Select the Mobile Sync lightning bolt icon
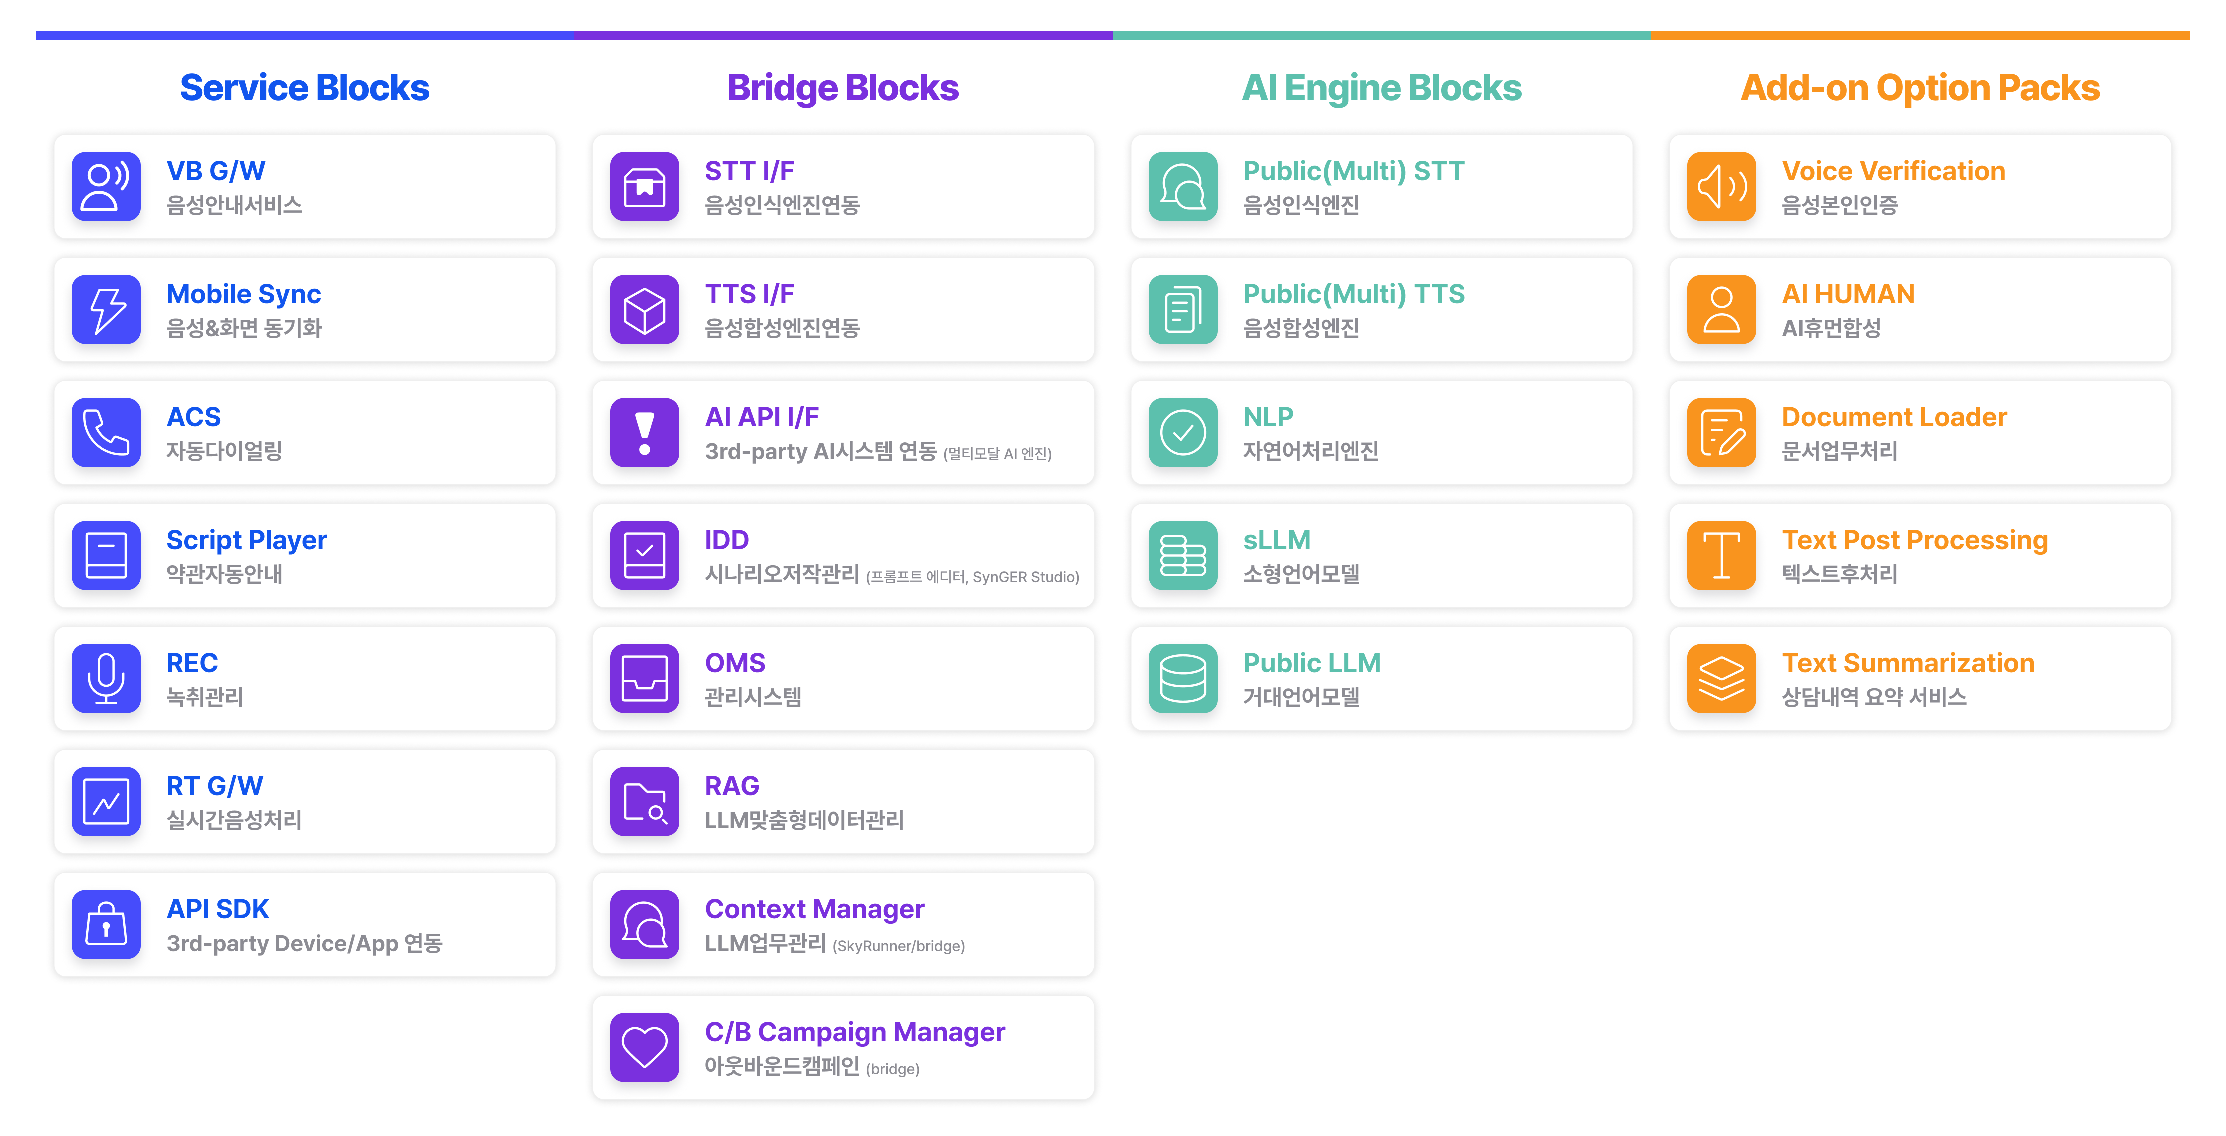Screen dimensions: 2226x1136 pos(106,309)
